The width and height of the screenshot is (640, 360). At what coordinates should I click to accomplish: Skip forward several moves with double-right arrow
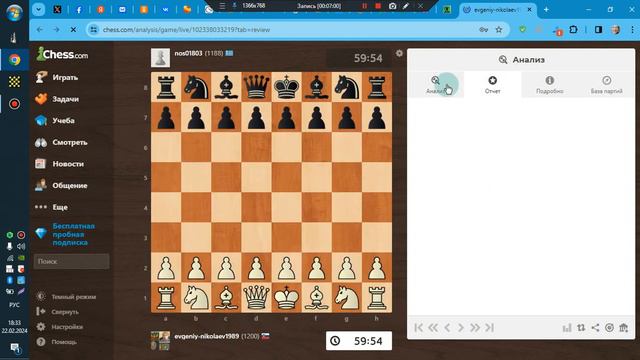475,327
